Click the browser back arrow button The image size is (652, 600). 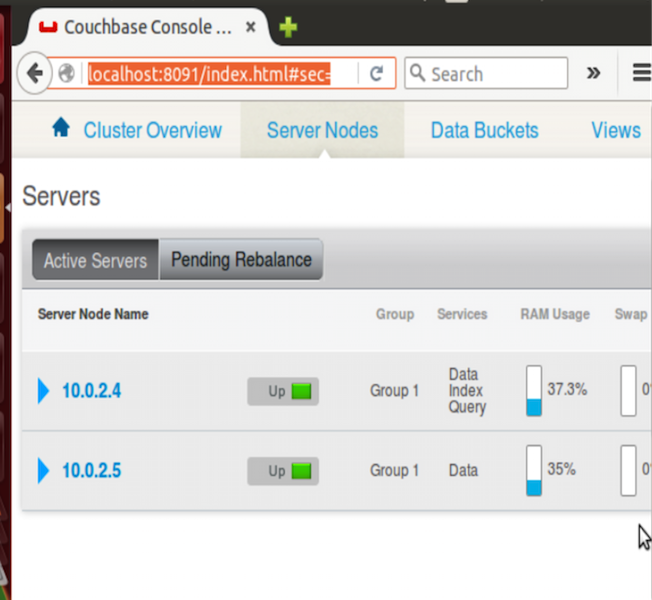point(35,74)
